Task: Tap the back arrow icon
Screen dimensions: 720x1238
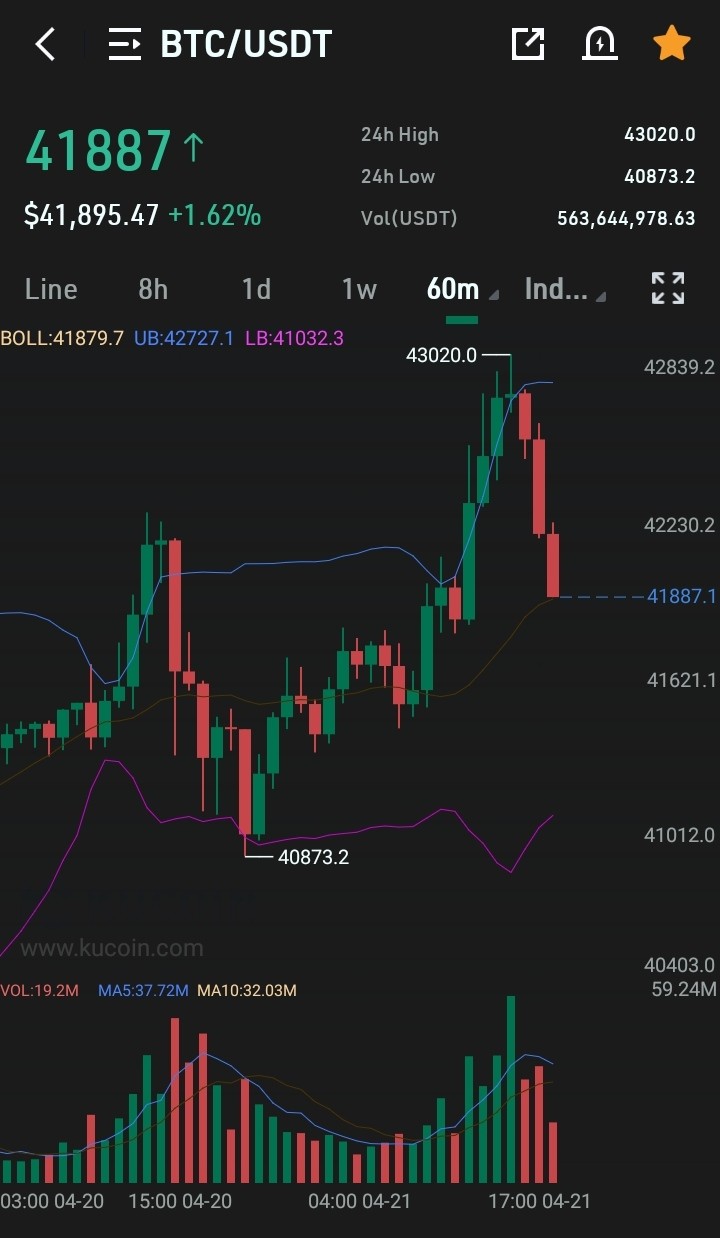Action: click(x=45, y=44)
